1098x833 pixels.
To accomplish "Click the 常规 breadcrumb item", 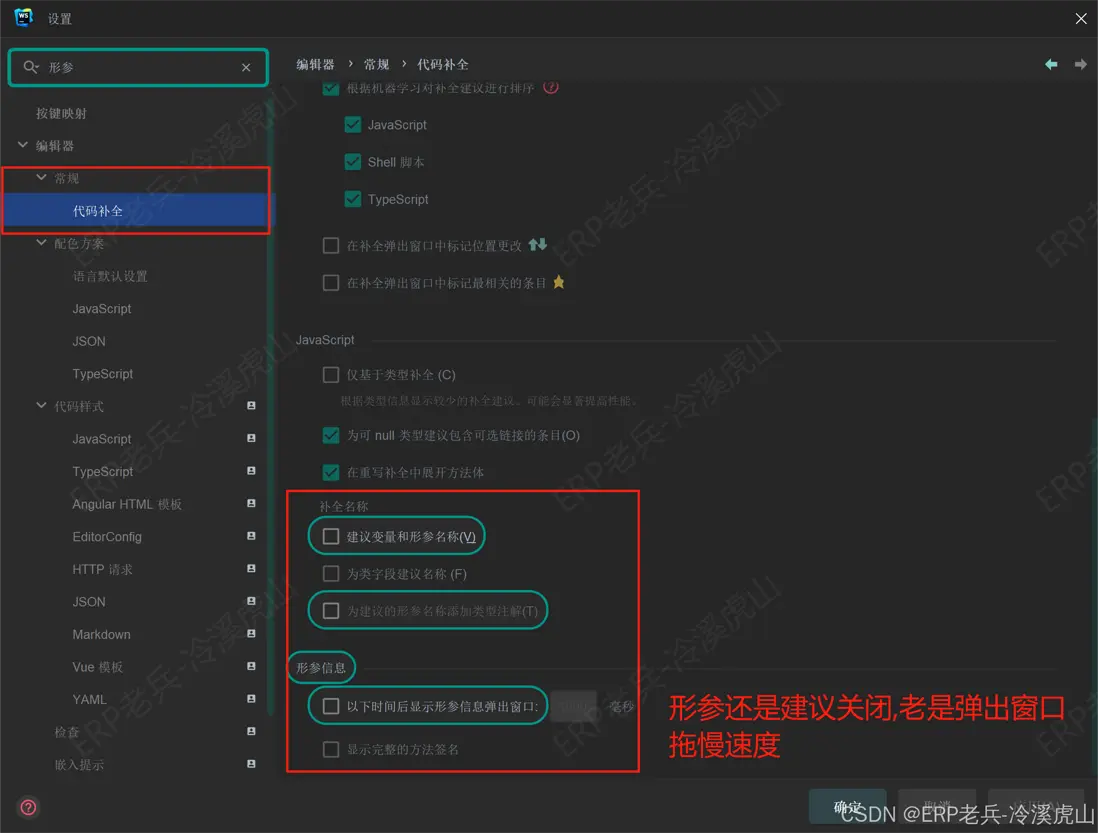I will click(376, 63).
